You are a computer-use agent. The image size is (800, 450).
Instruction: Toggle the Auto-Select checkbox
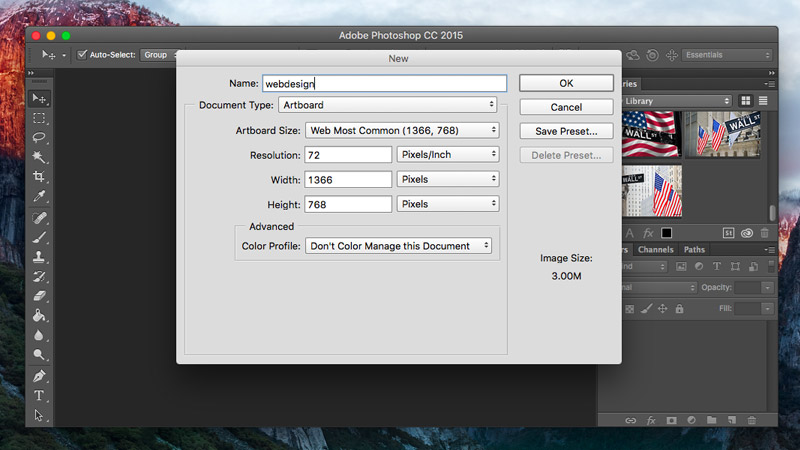coord(83,55)
